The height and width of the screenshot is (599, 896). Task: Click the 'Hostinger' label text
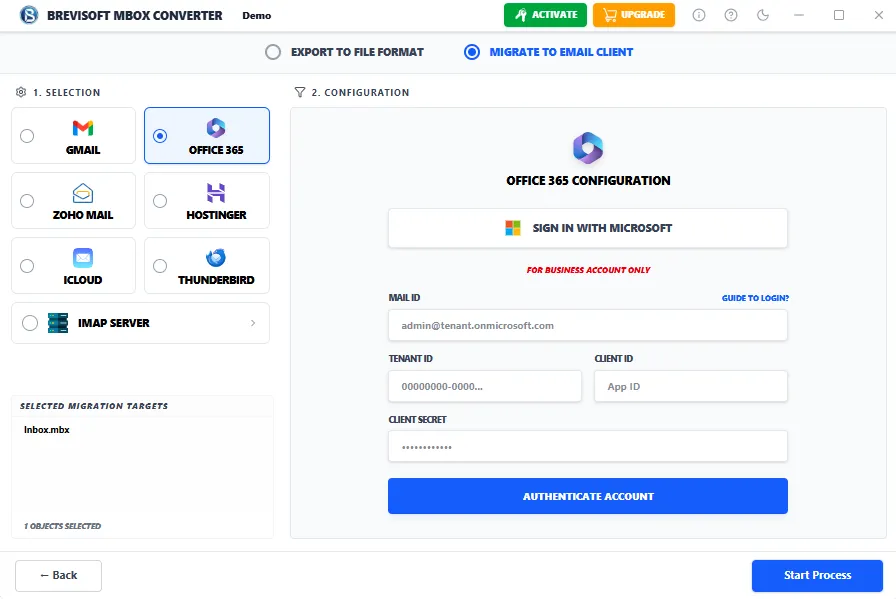tap(216, 215)
